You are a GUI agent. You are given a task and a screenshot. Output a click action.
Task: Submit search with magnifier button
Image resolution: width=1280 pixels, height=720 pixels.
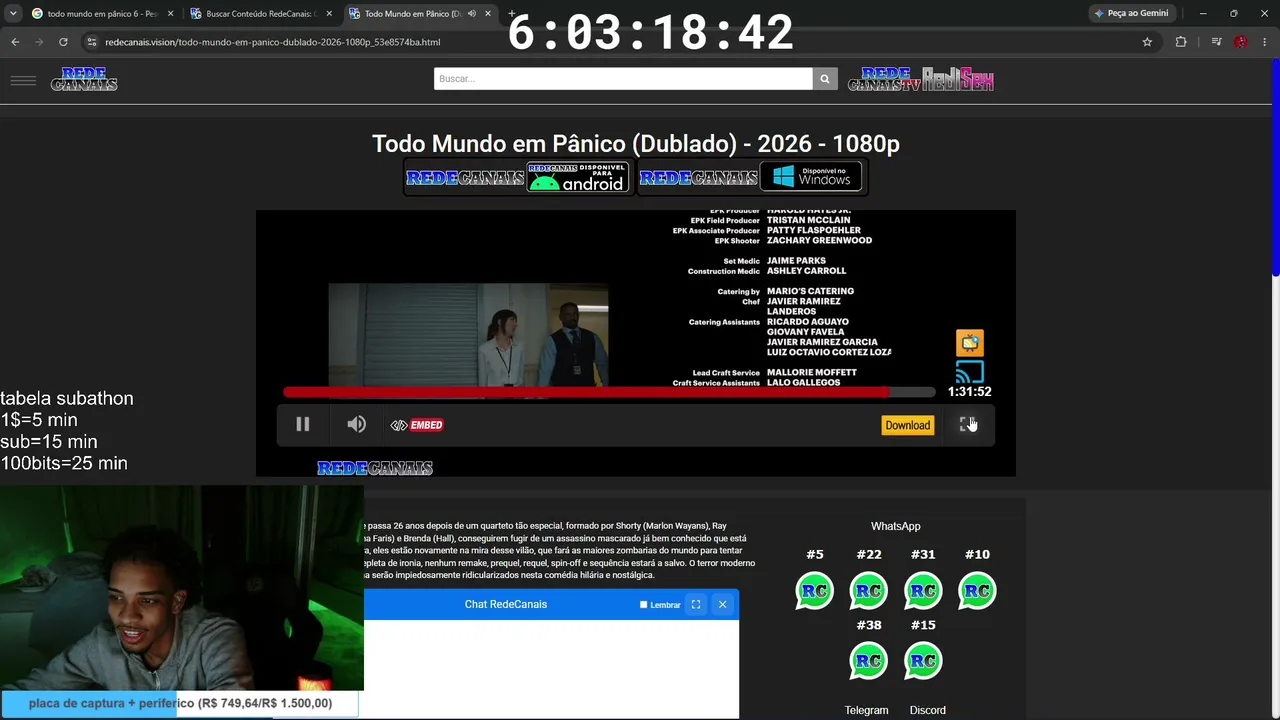(825, 78)
